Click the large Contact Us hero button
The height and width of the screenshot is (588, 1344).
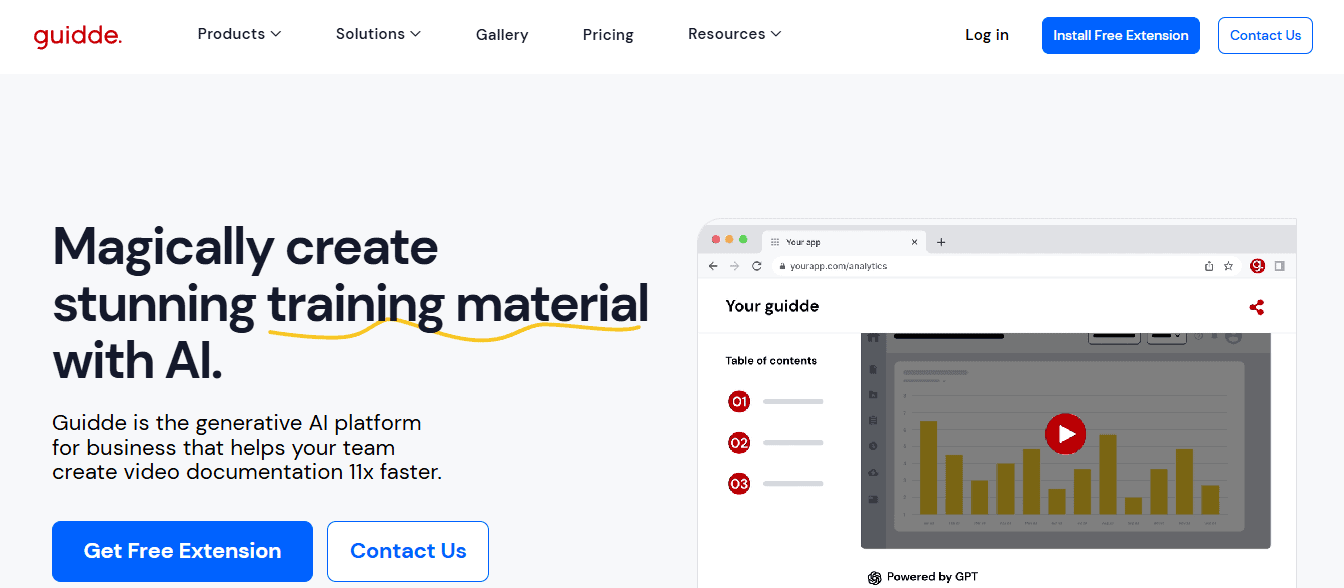click(x=408, y=551)
